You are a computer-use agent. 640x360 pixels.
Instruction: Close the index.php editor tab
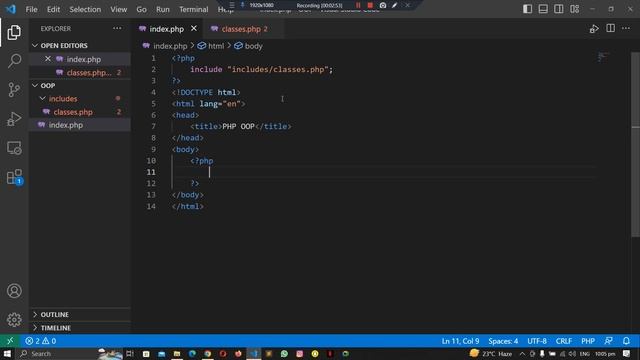194,29
